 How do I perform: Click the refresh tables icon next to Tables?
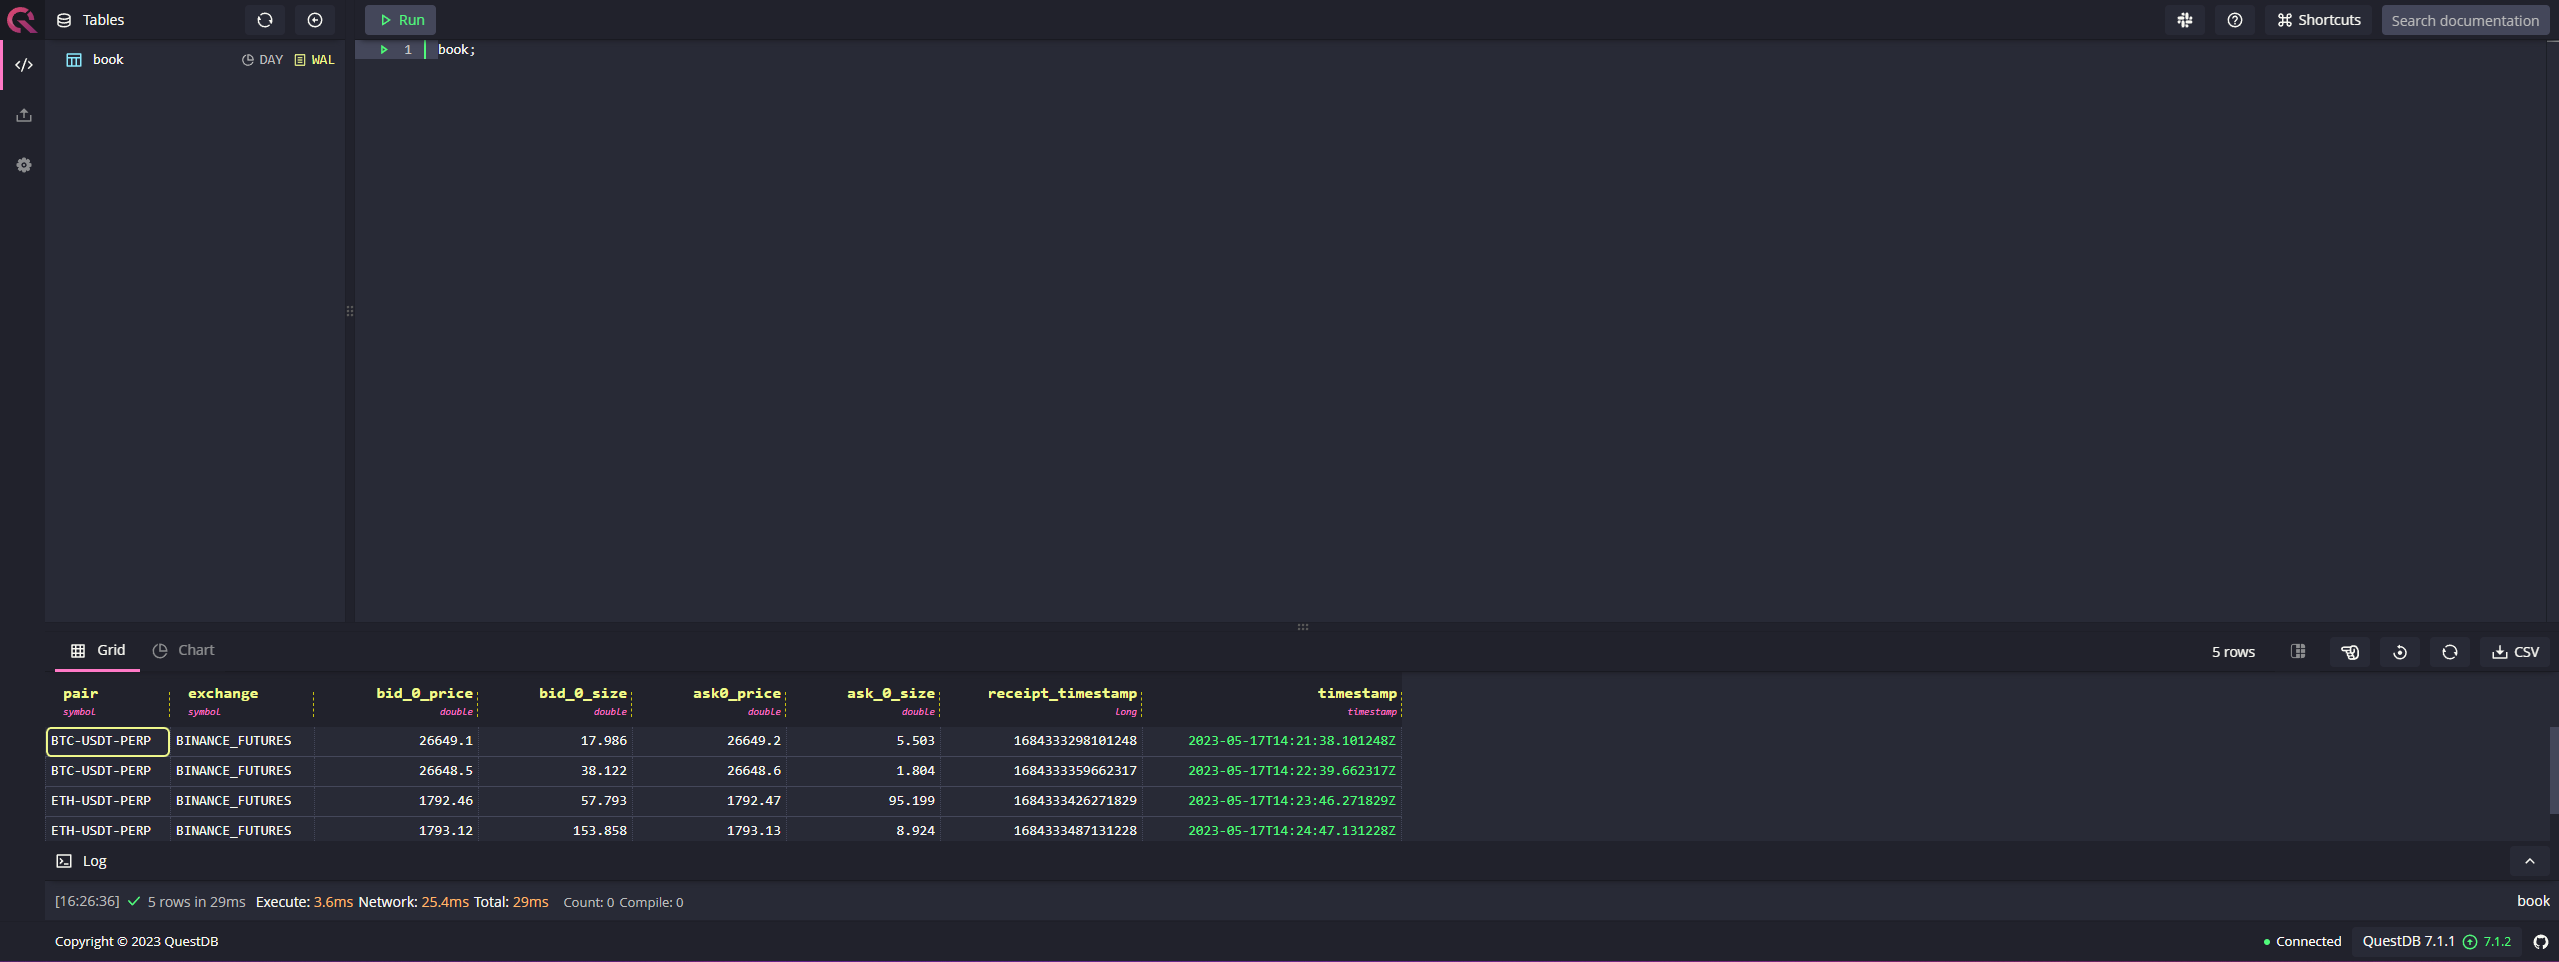264,19
